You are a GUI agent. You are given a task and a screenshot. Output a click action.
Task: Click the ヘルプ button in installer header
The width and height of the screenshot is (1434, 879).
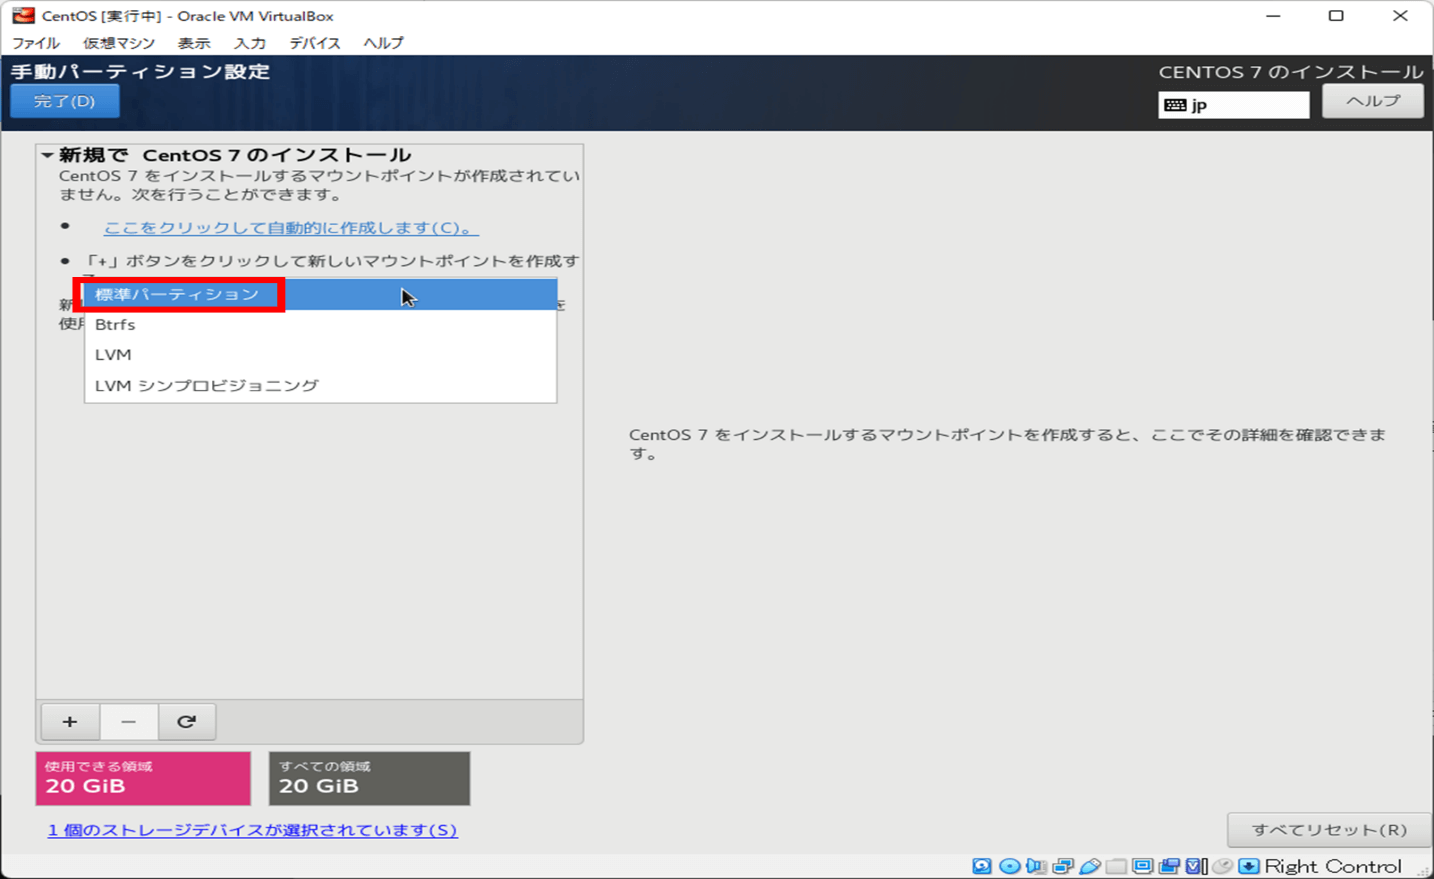pyautogui.click(x=1372, y=101)
